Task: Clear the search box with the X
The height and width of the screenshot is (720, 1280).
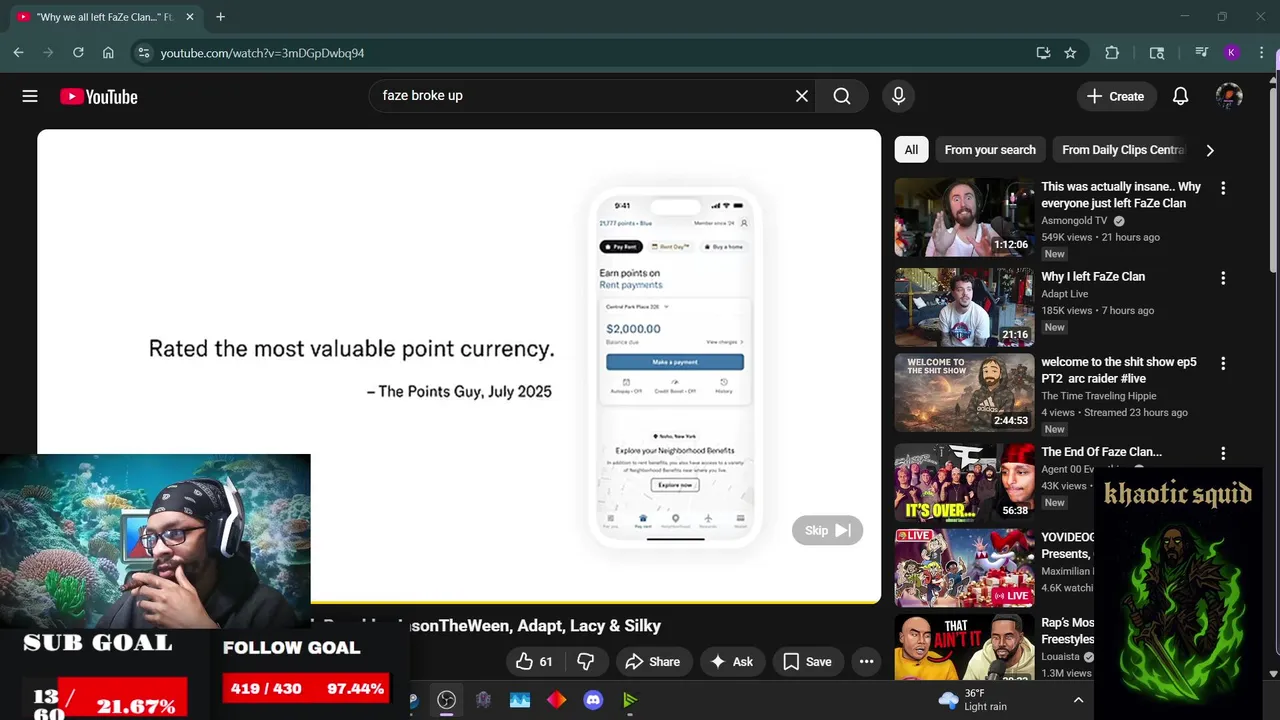Action: point(802,96)
